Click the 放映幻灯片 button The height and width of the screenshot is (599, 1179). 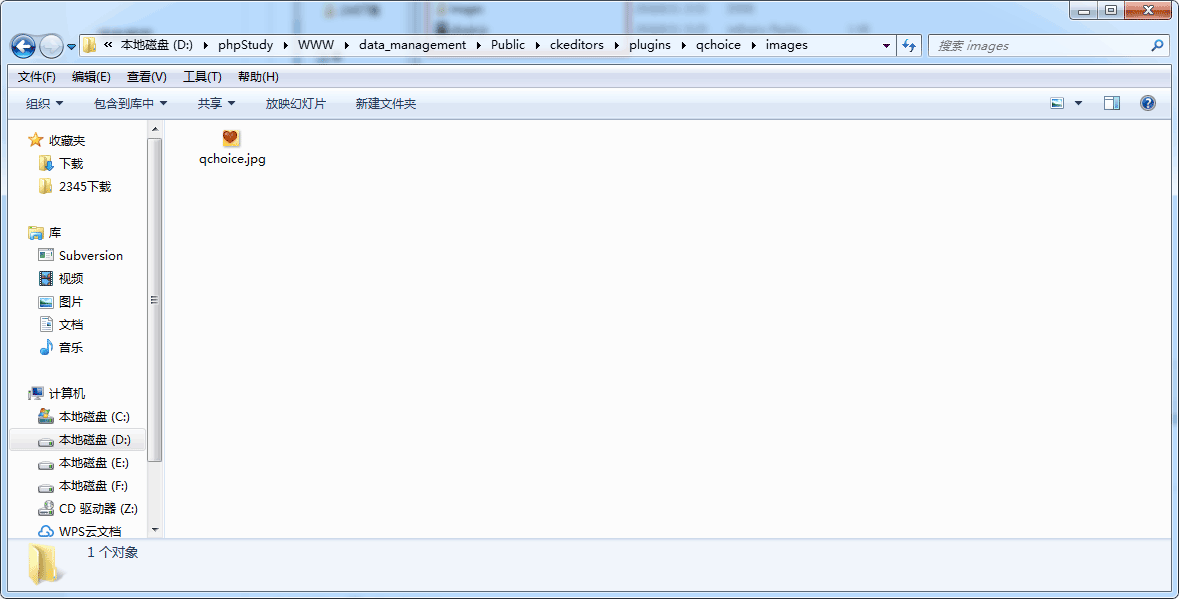(x=295, y=103)
